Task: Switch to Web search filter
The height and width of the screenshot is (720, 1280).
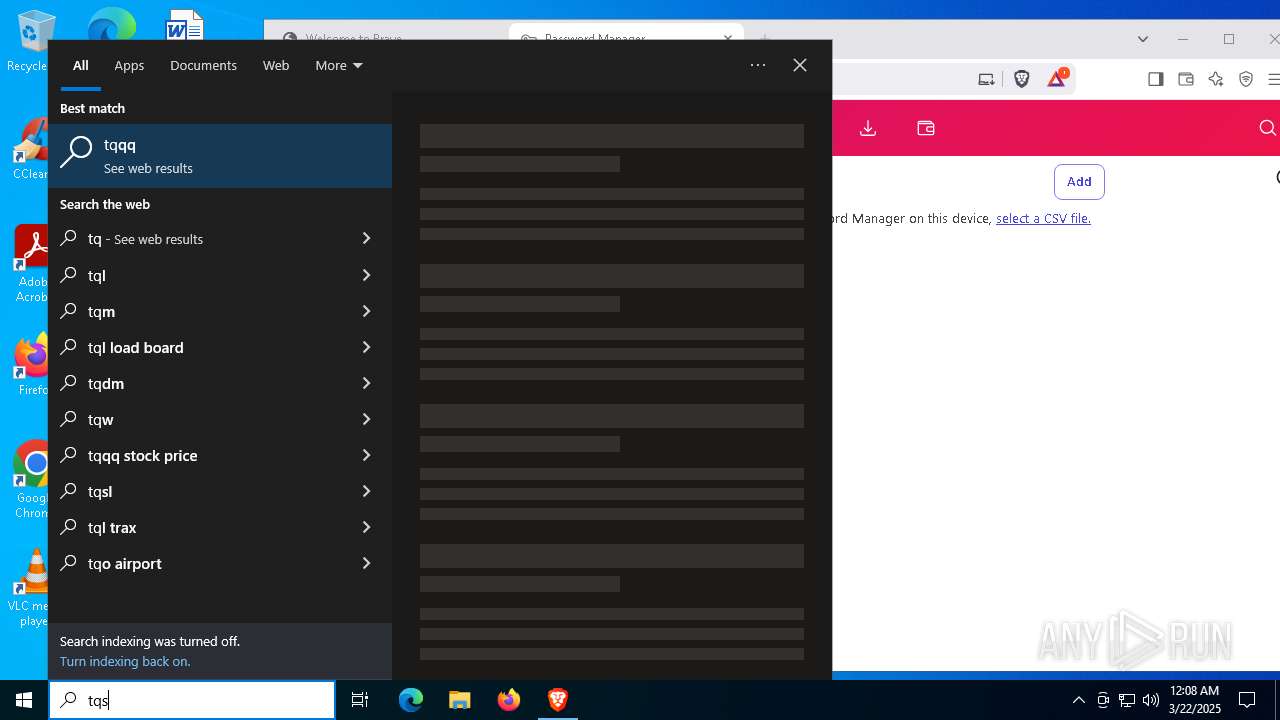Action: 276,65
